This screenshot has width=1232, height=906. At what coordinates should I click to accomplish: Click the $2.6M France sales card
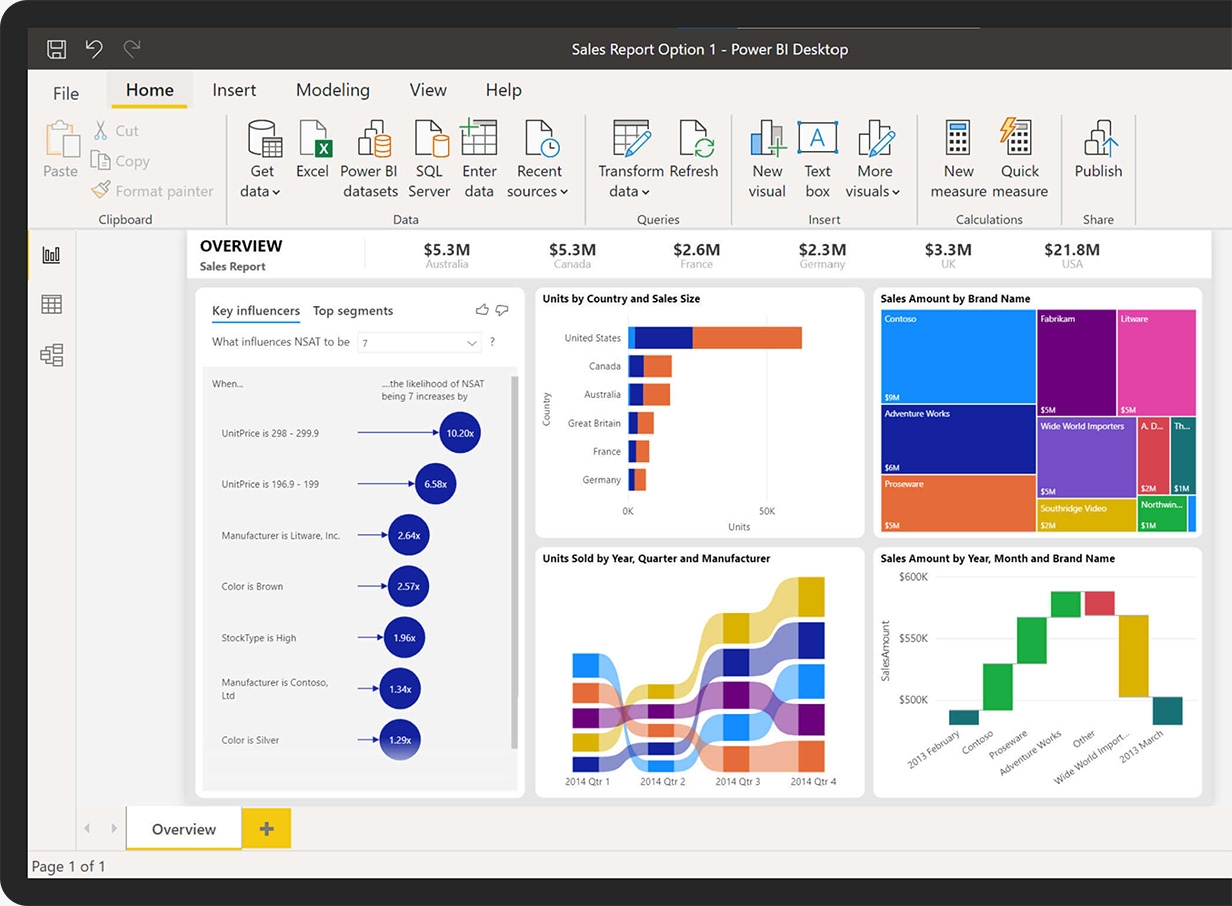[x=696, y=256]
